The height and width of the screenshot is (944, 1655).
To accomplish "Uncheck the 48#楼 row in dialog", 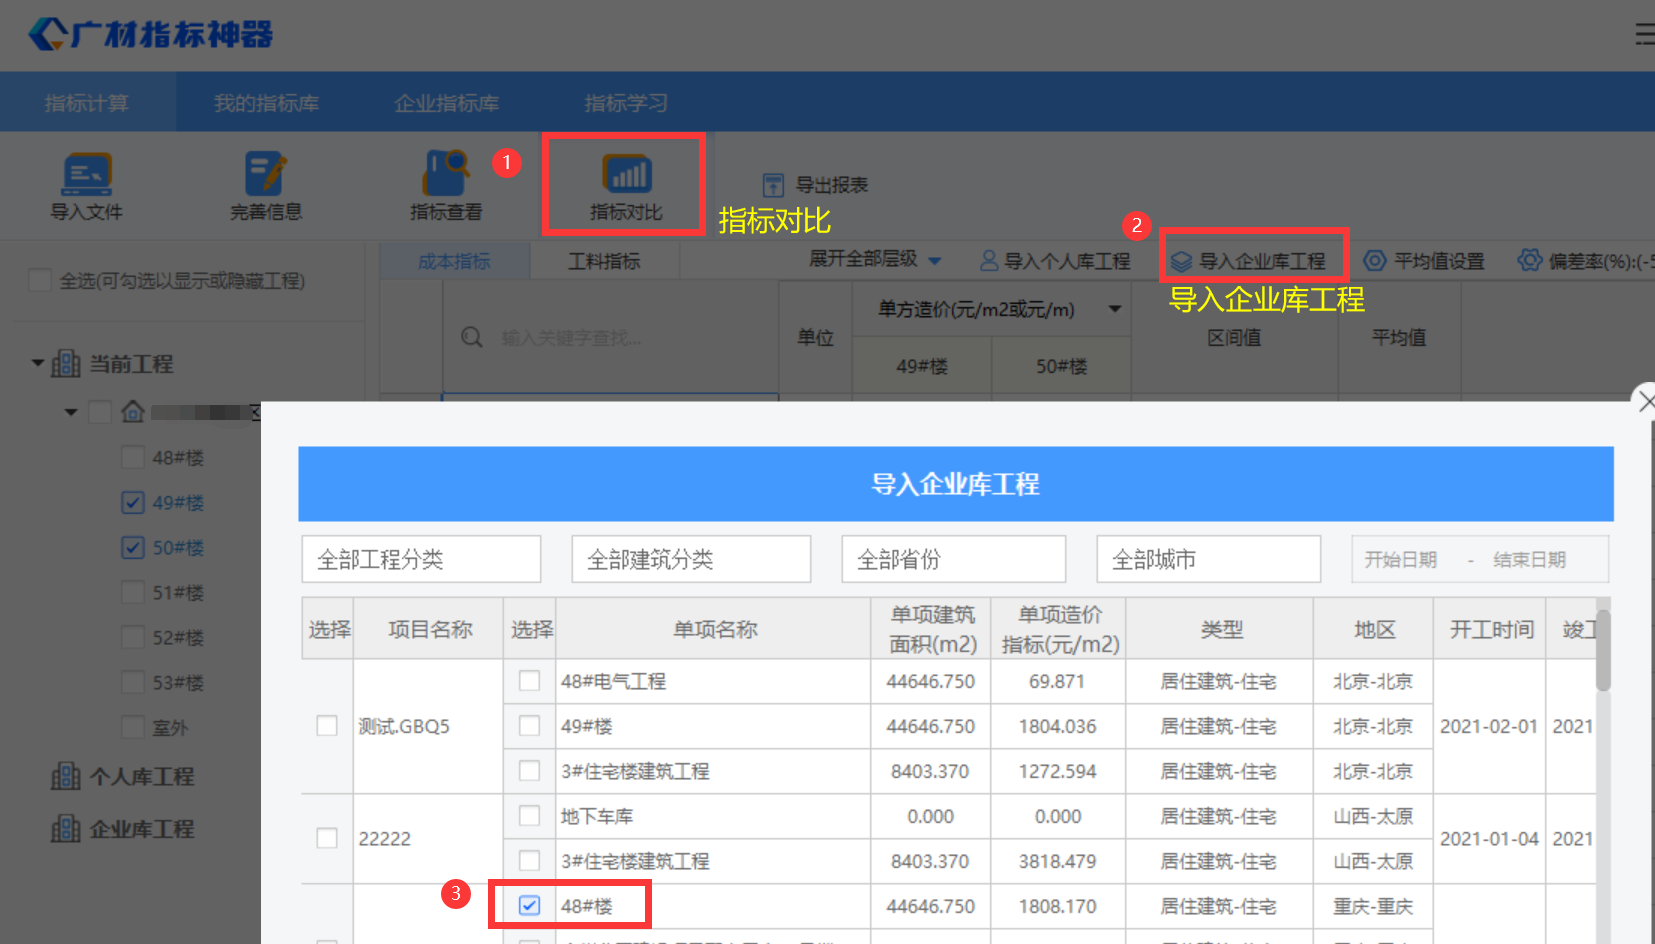I will pos(529,906).
